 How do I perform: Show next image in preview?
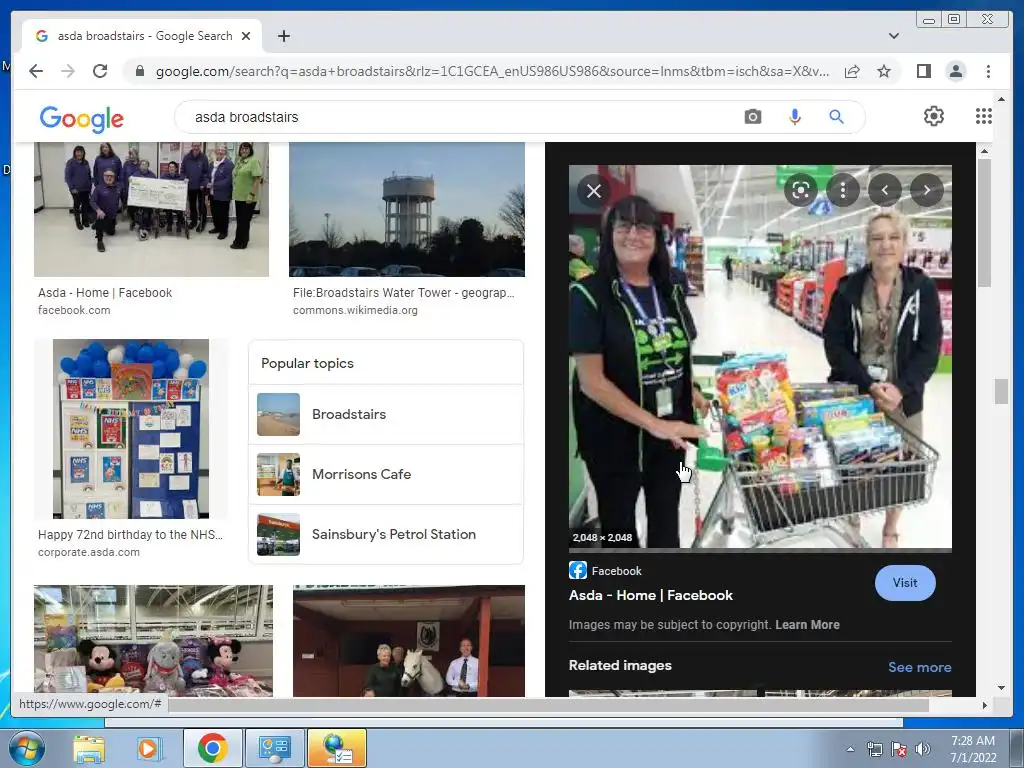(x=927, y=190)
